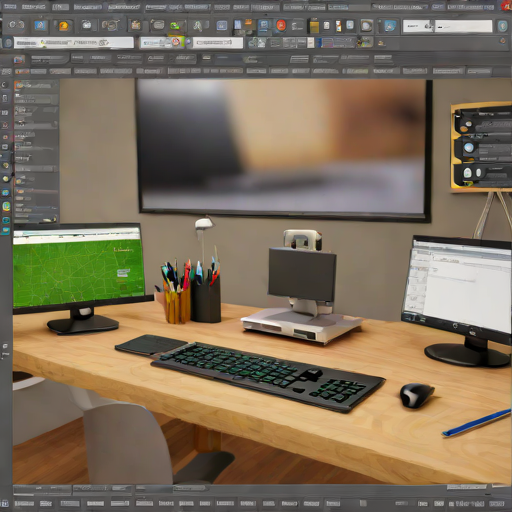The width and height of the screenshot is (512, 512).
Task: Open the green-yellow map icon in left sidebar
Action: (6, 207)
